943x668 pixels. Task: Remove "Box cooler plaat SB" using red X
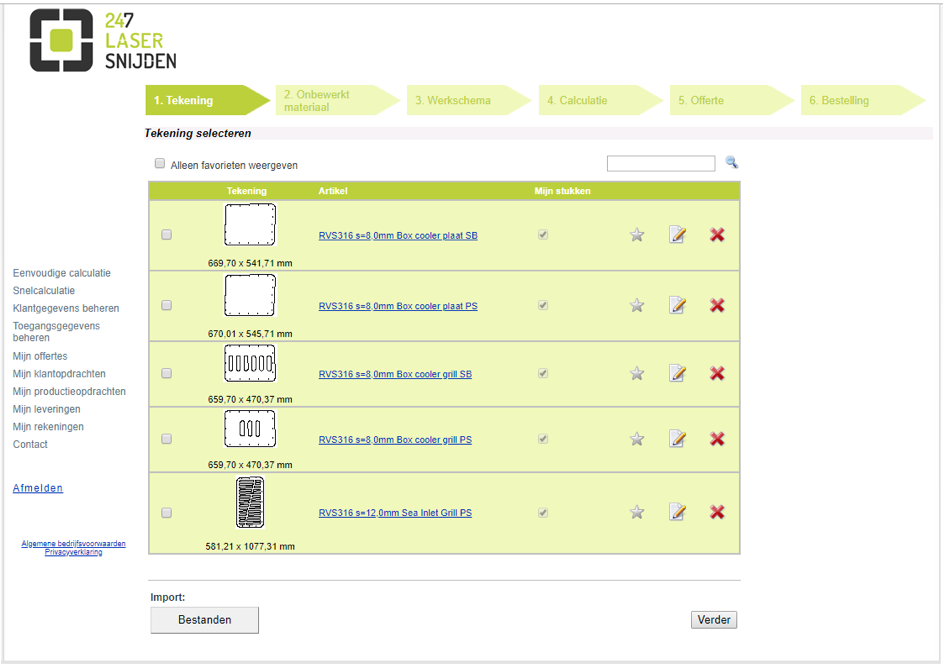click(x=717, y=235)
